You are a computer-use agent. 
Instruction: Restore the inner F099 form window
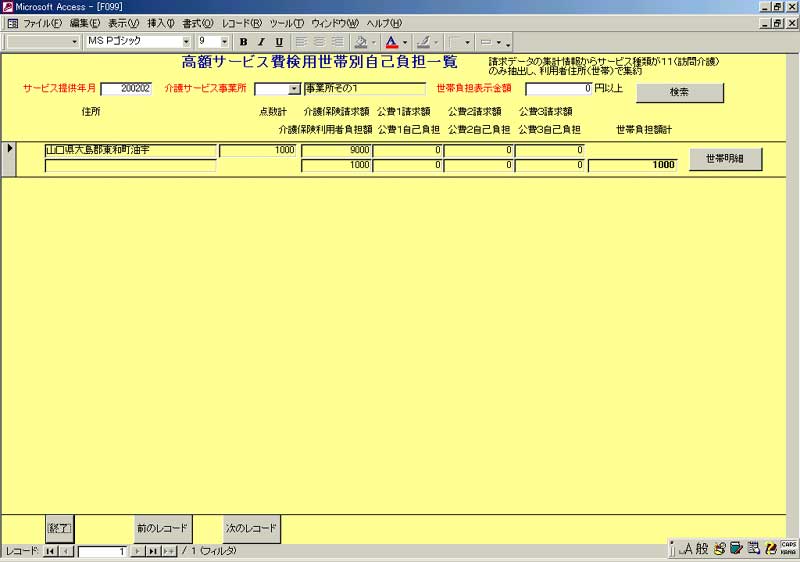(x=778, y=23)
